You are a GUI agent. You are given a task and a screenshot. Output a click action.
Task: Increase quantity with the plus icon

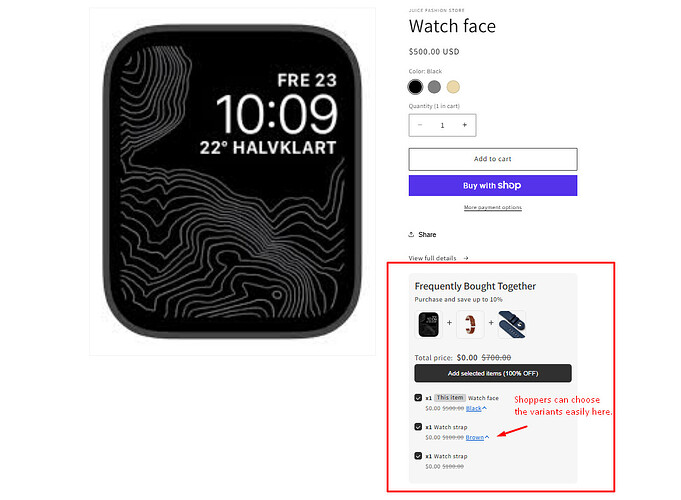click(x=464, y=125)
